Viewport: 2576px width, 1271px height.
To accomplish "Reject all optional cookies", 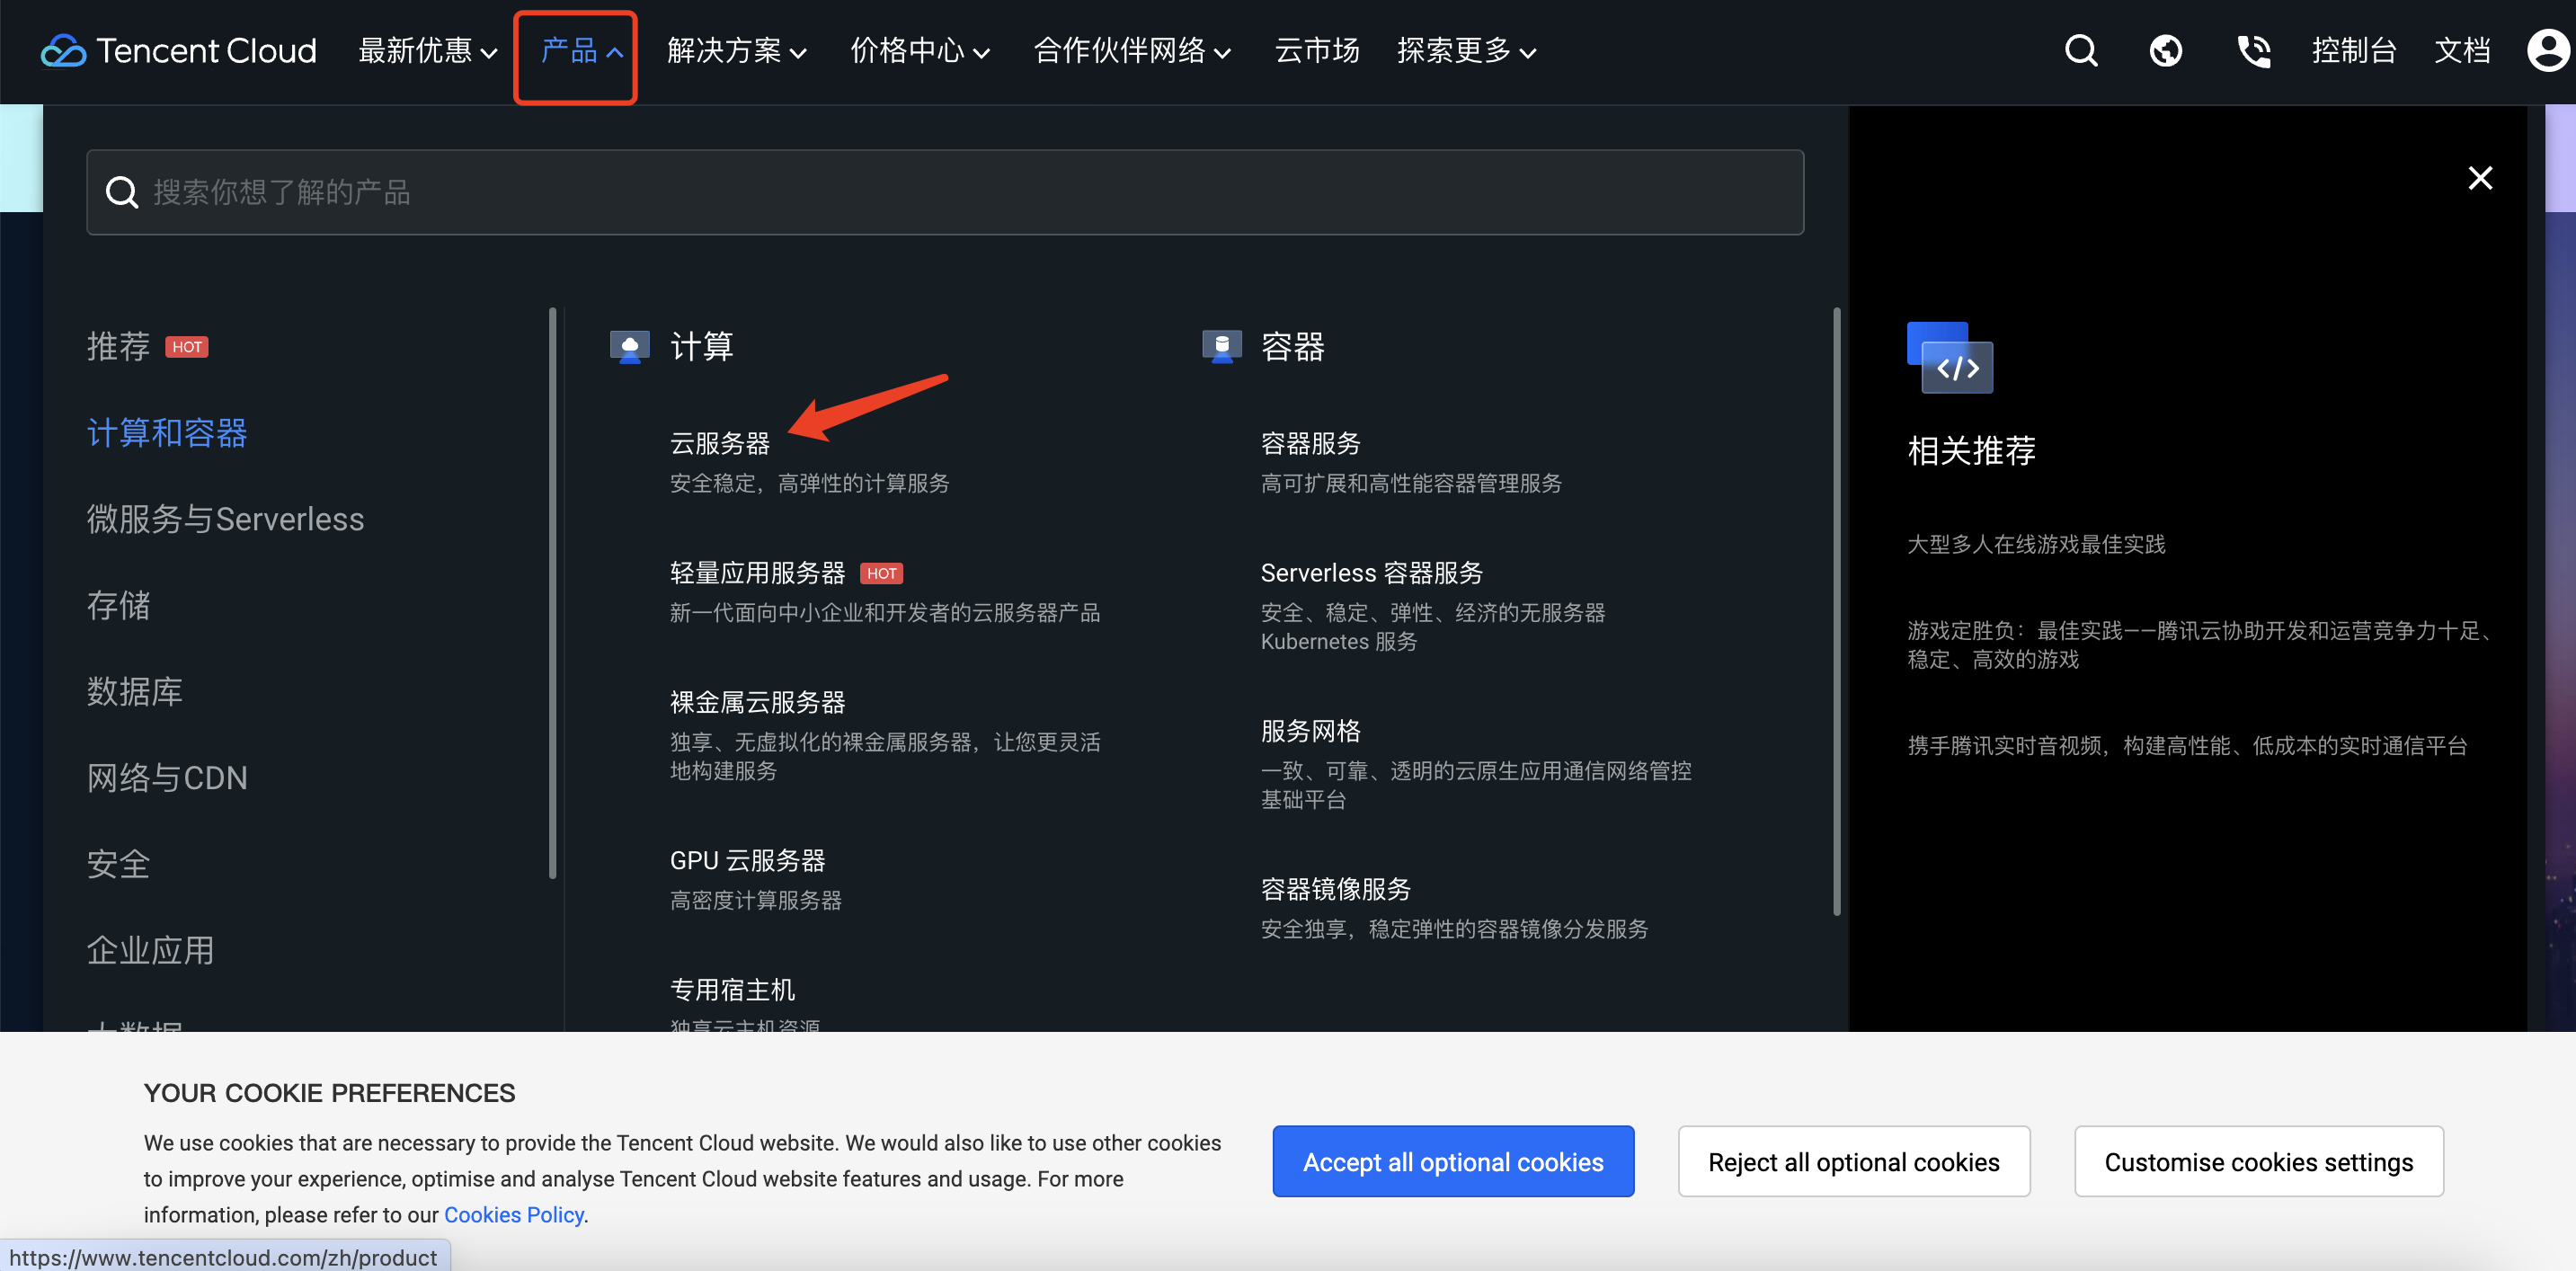I will 1853,1161.
